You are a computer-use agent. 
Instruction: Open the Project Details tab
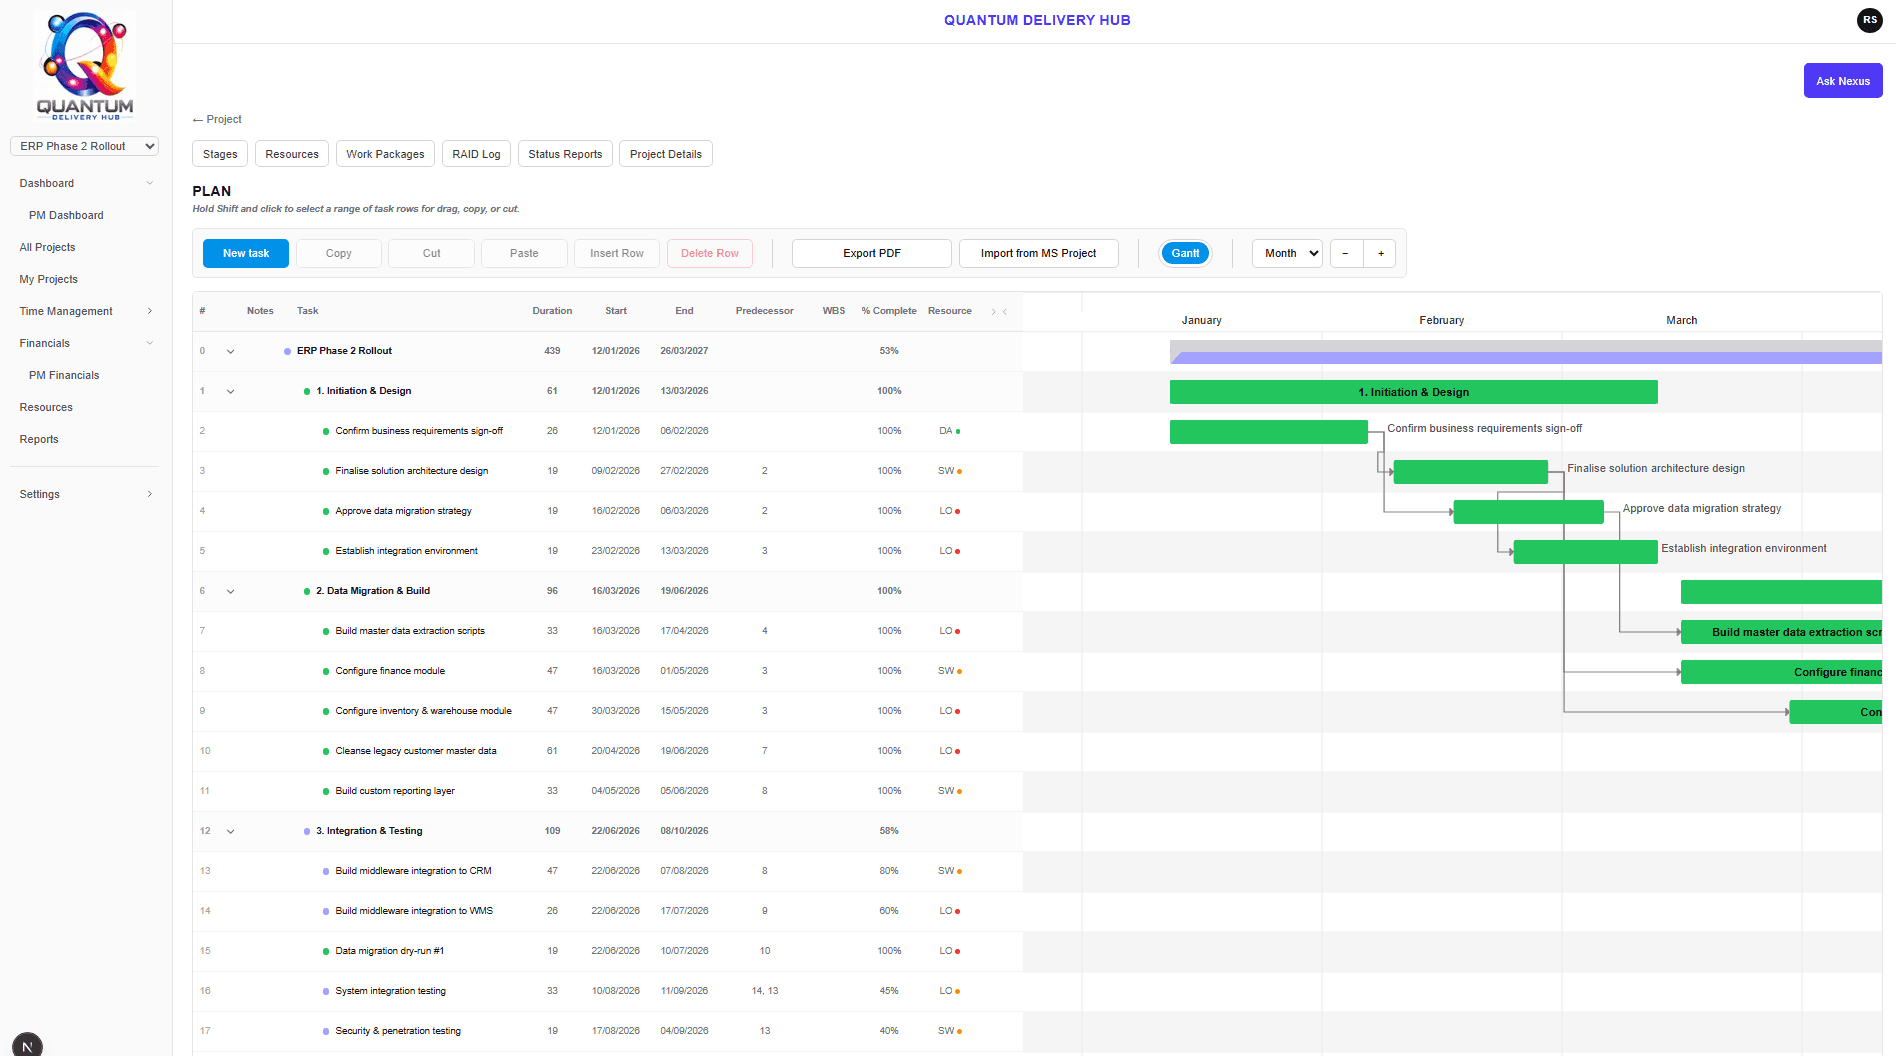[x=666, y=154]
